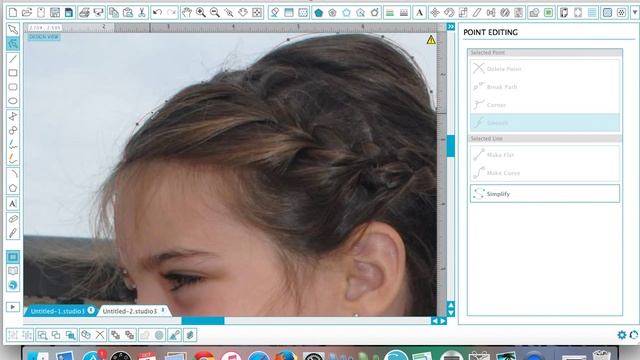
Task: Choose the Draw a Rectangle tool
Action: 13,73
